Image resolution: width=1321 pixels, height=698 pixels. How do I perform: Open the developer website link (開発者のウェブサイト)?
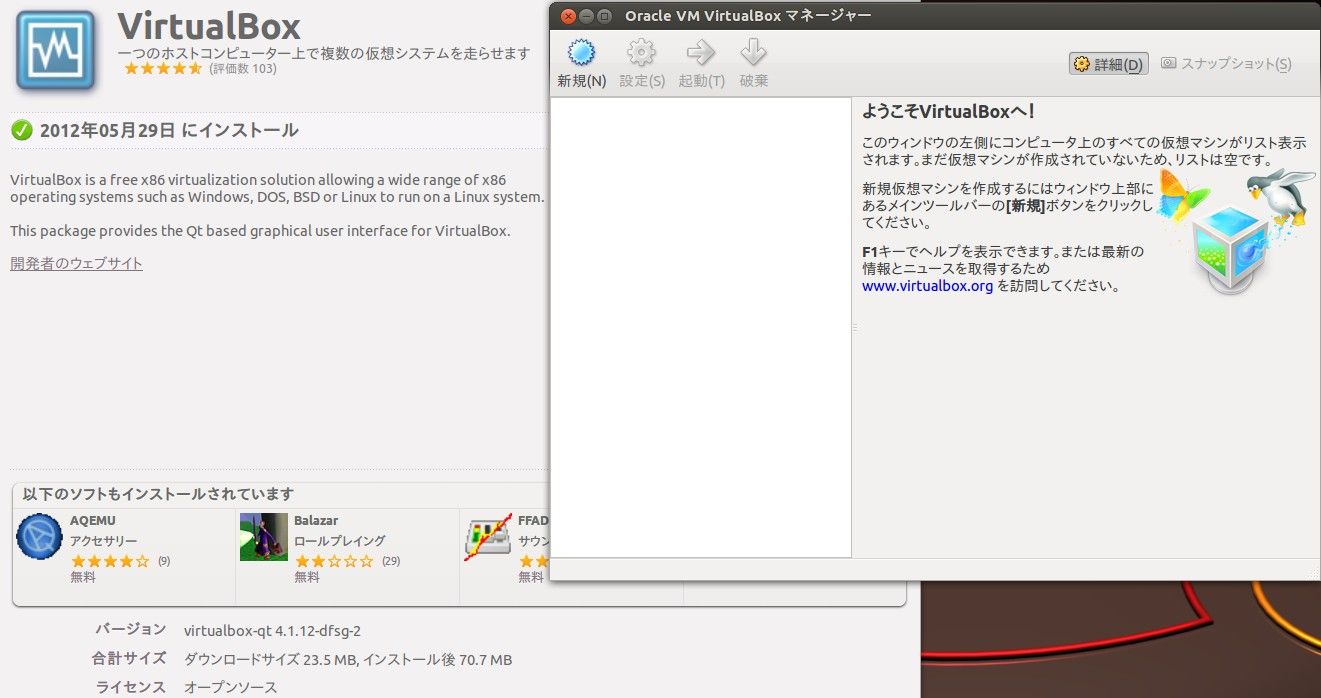click(x=77, y=264)
